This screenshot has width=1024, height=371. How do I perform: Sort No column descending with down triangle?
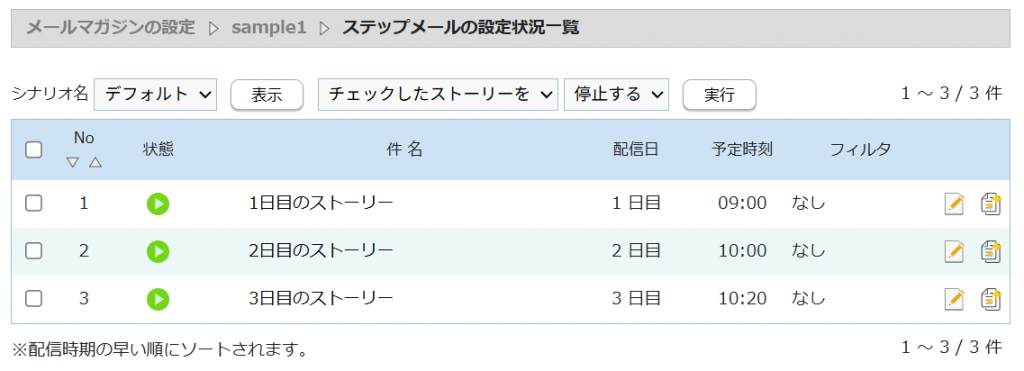(x=72, y=163)
